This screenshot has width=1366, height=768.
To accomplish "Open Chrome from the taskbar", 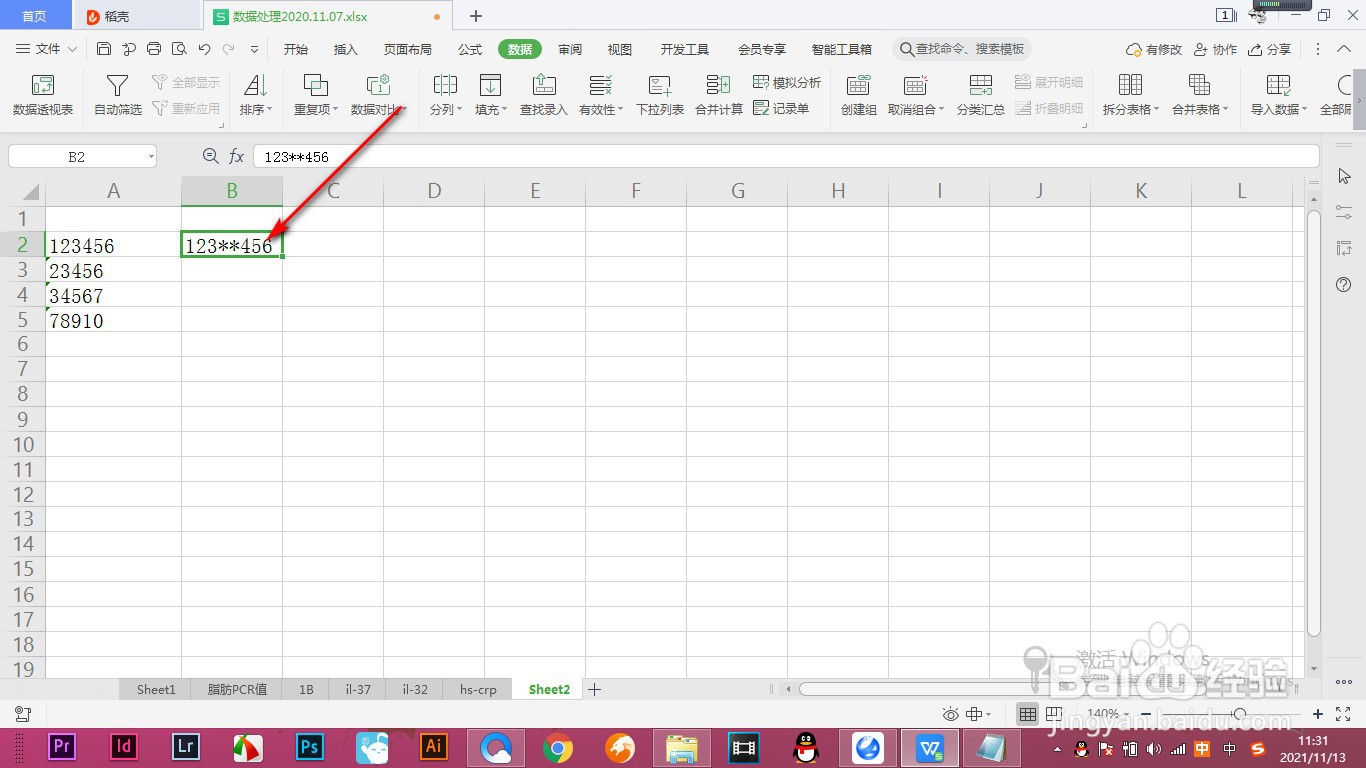I will click(x=558, y=747).
